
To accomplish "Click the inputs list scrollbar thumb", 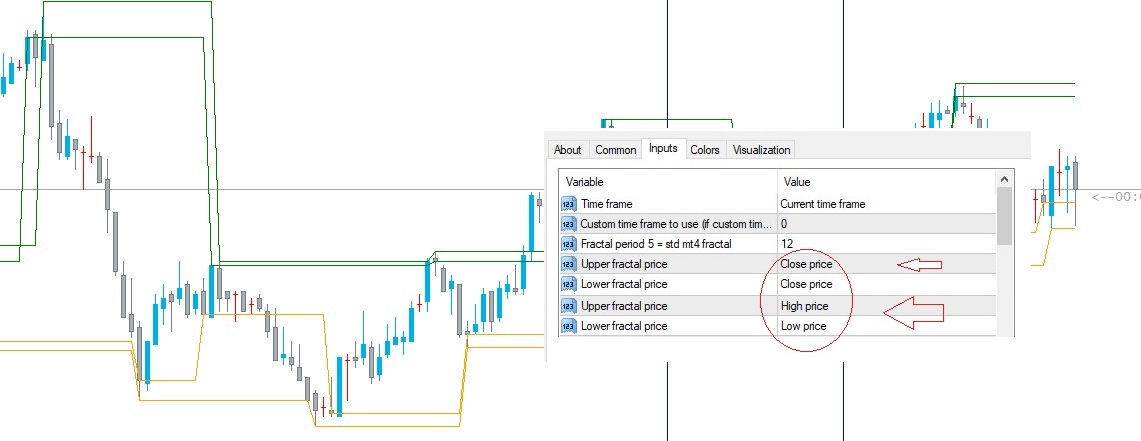I will point(1004,216).
